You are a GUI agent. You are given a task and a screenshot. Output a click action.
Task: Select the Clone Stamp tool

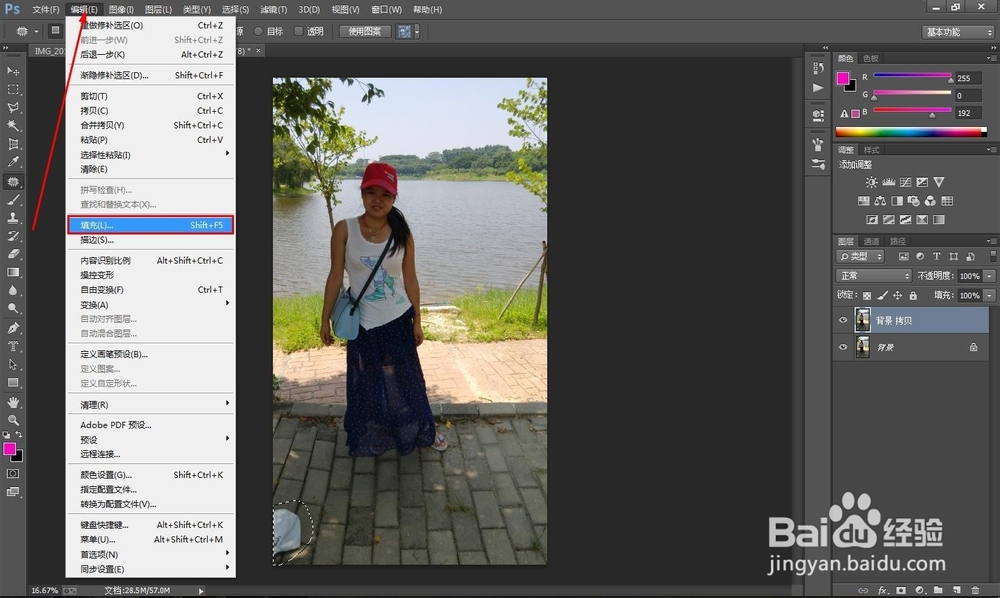pos(13,218)
